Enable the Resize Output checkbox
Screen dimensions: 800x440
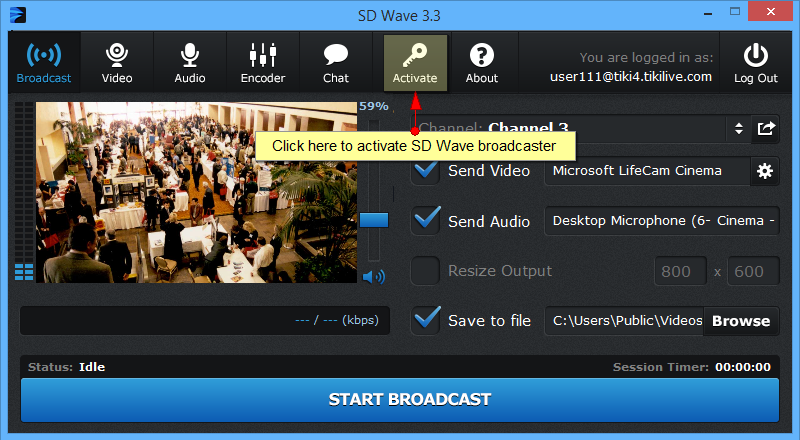point(426,271)
